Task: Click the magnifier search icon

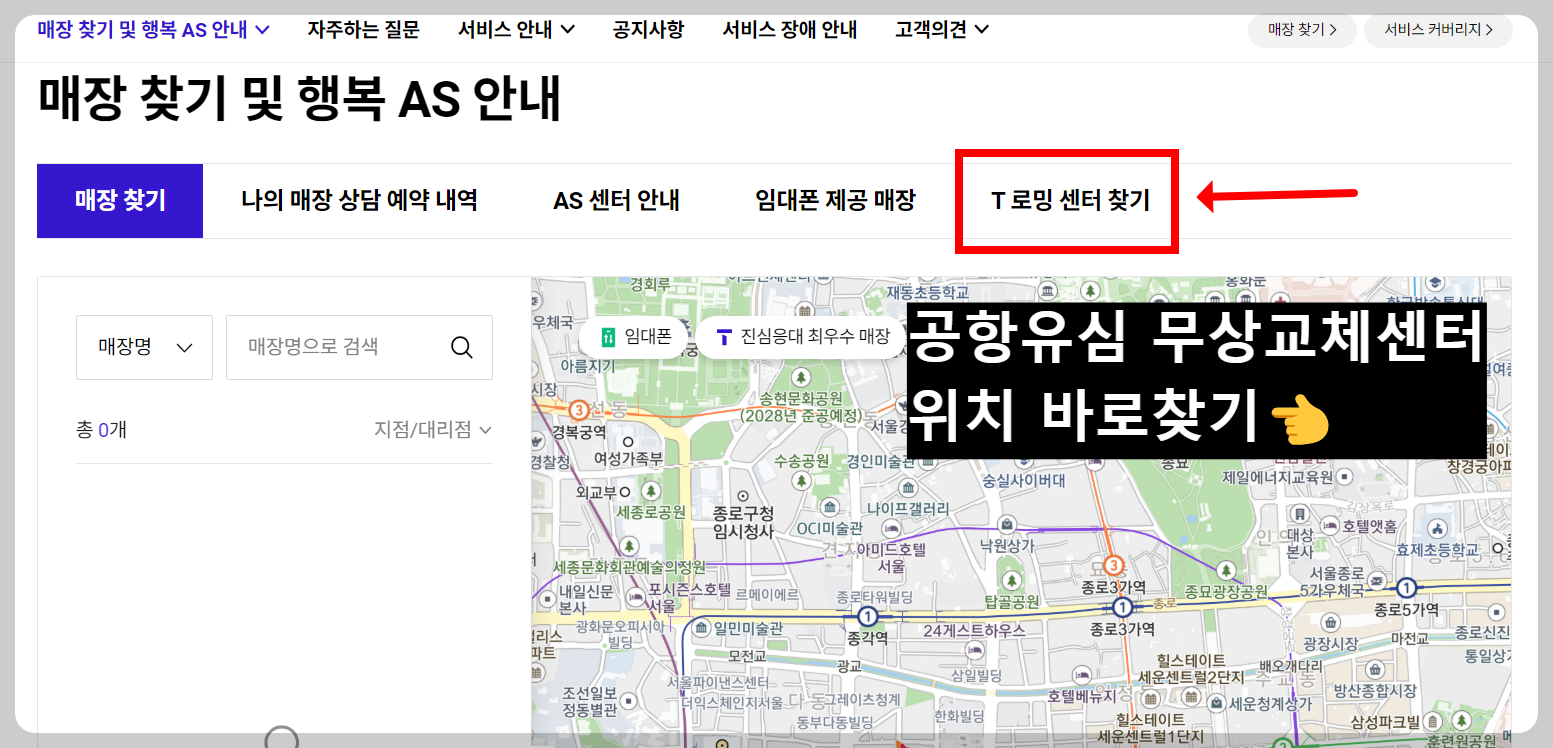Action: click(x=461, y=347)
